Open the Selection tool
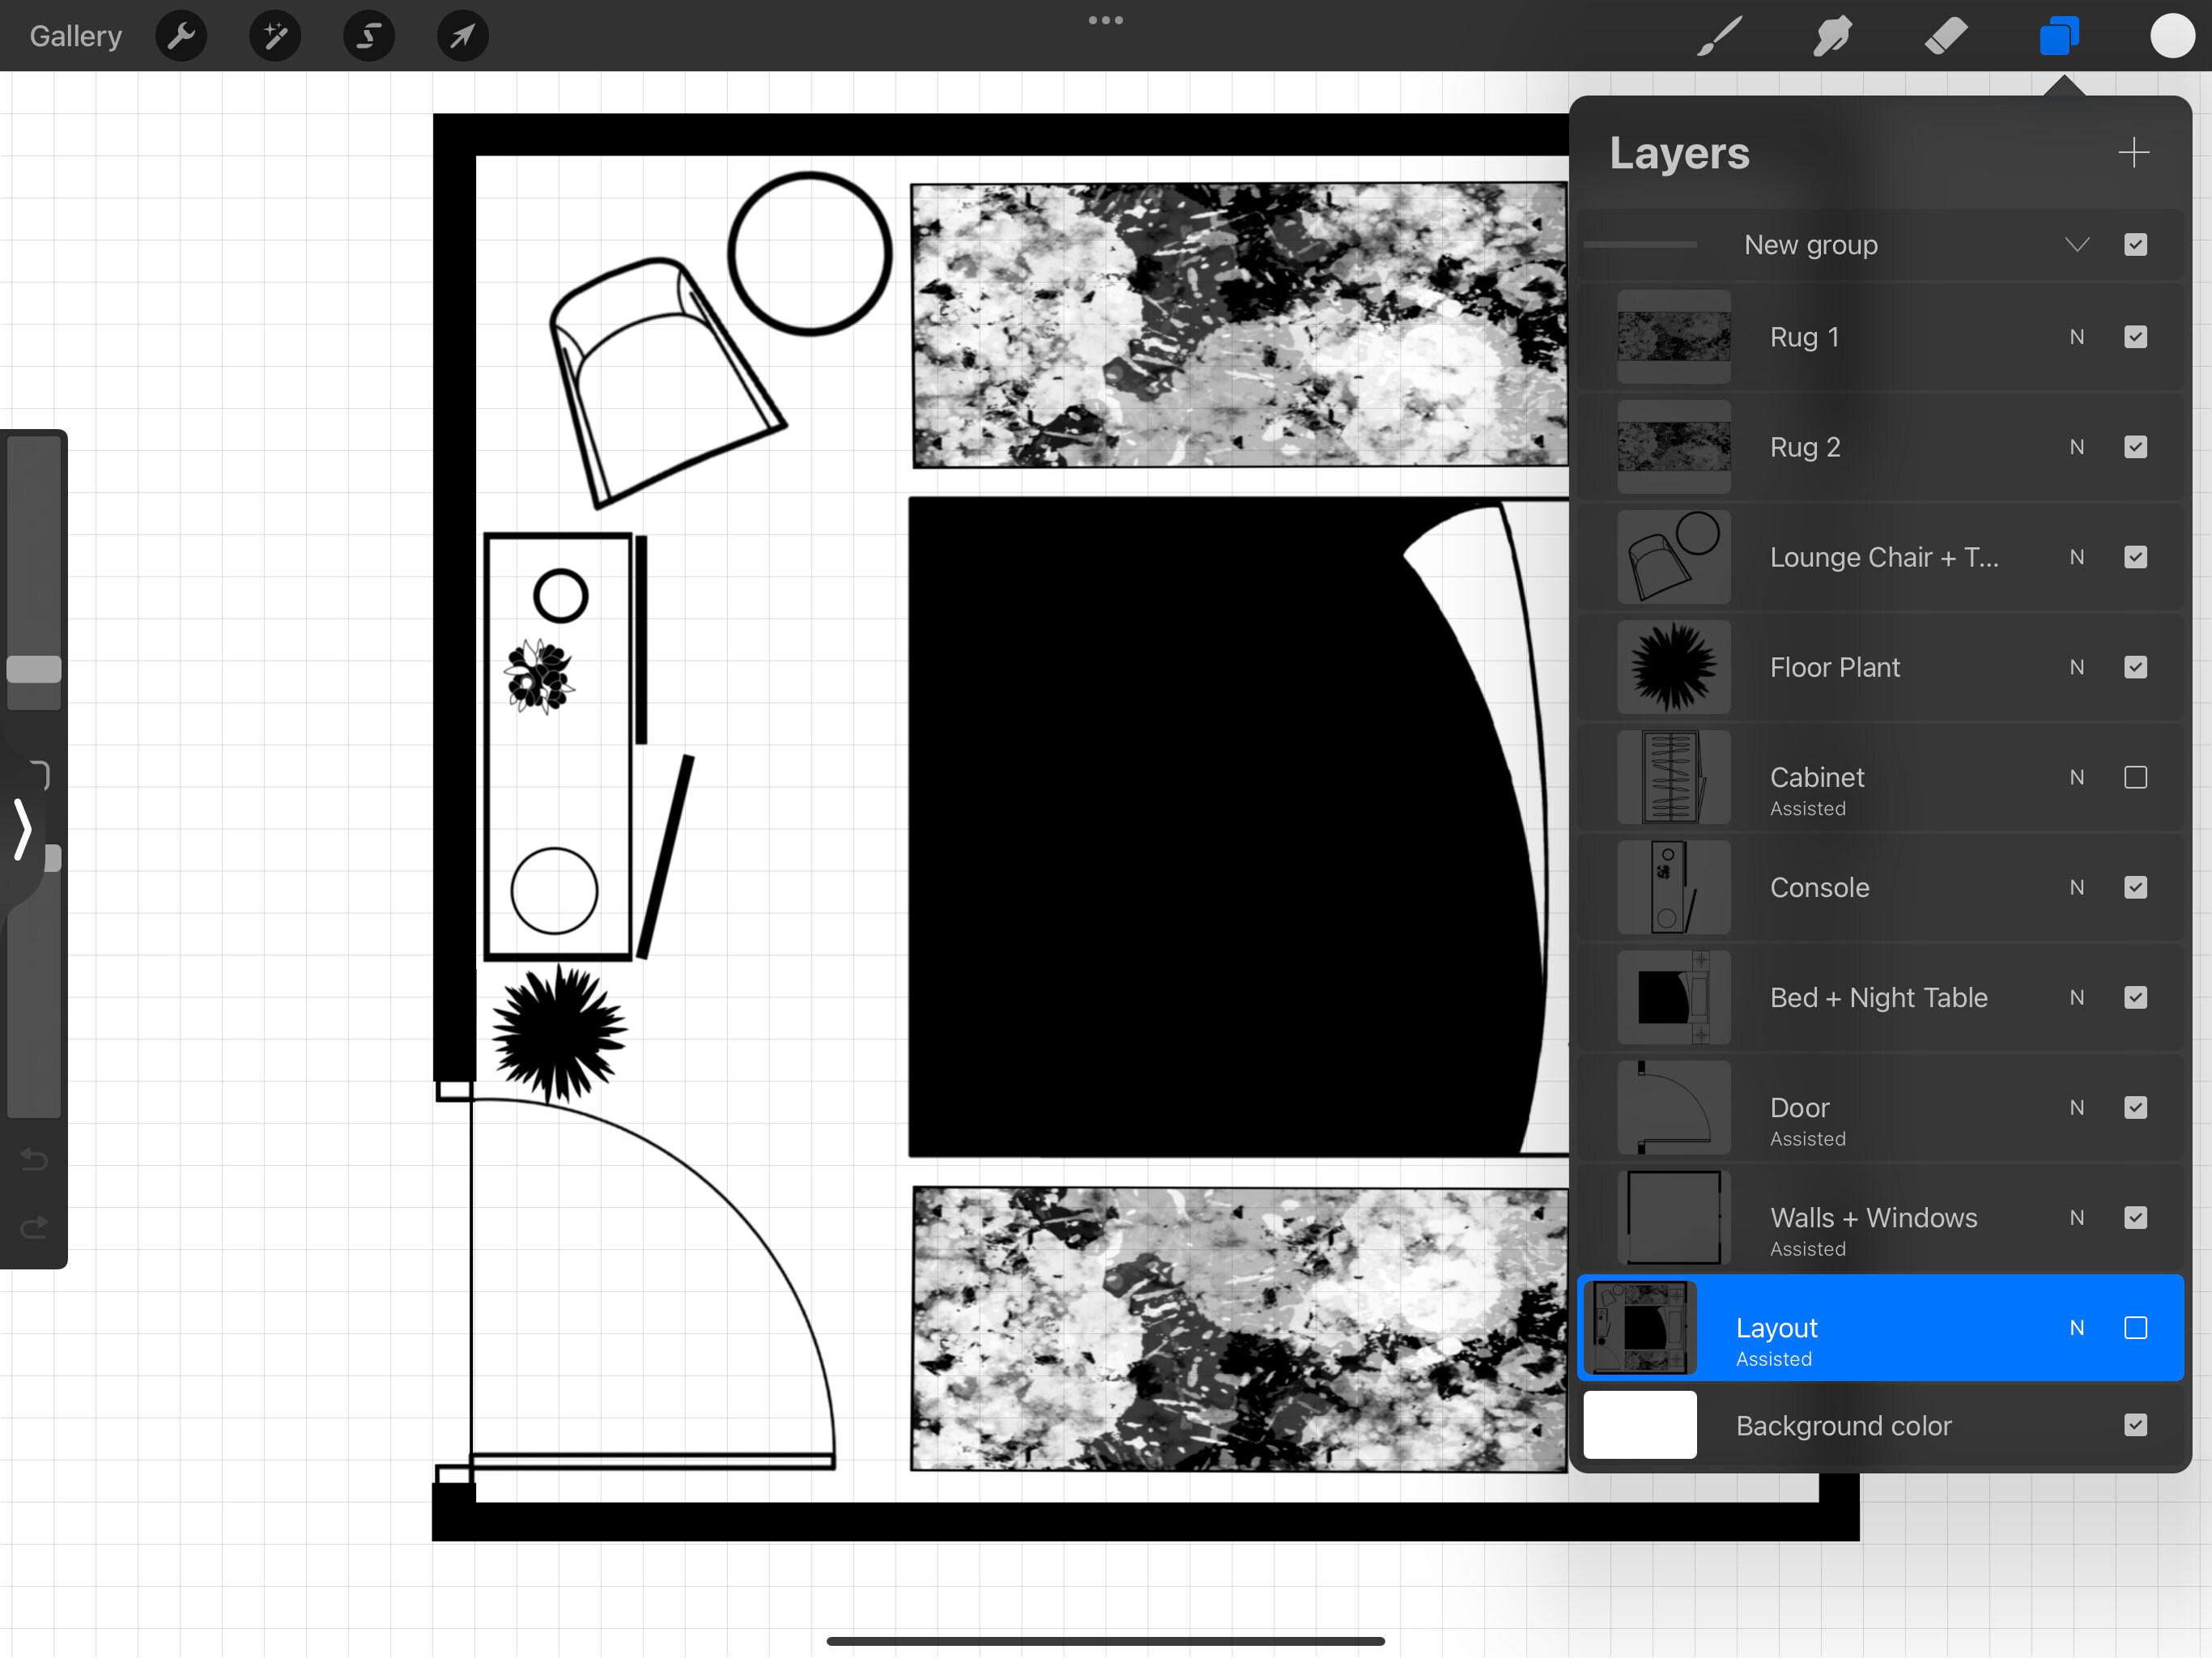The width and height of the screenshot is (2212, 1658). pos(368,35)
